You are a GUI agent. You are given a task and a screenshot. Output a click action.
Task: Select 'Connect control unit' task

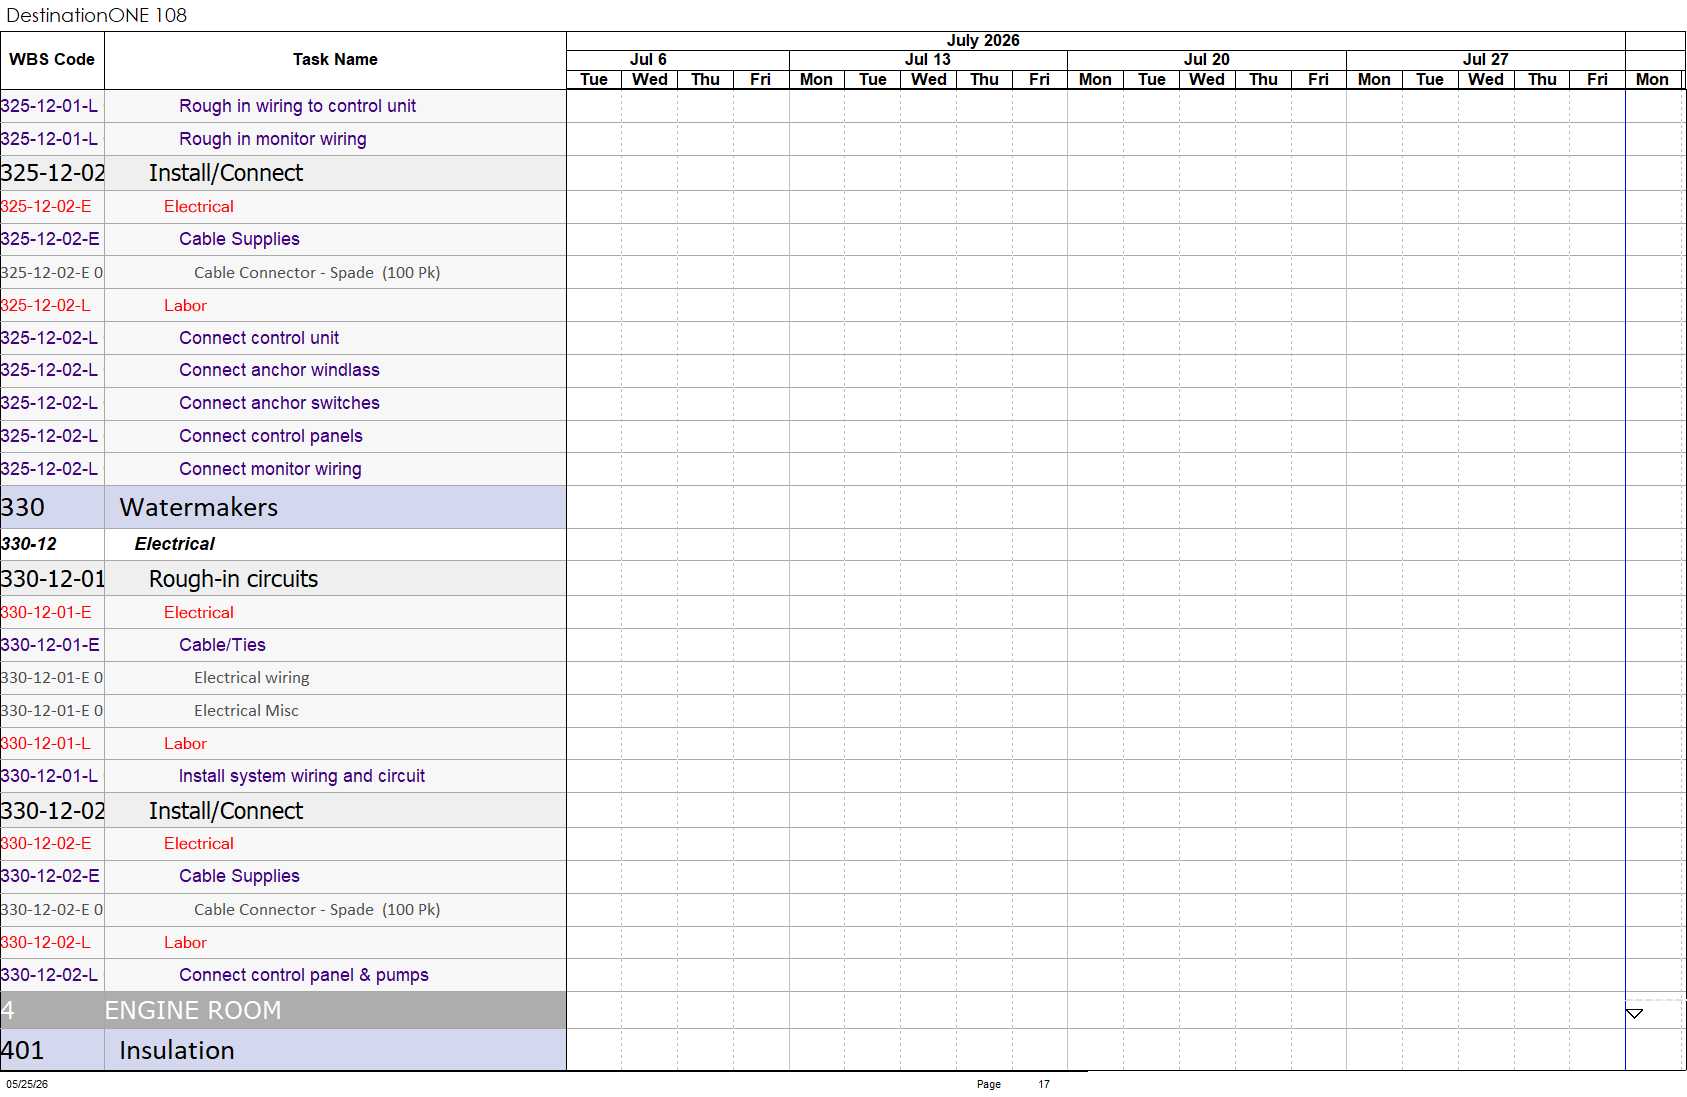tap(283, 338)
